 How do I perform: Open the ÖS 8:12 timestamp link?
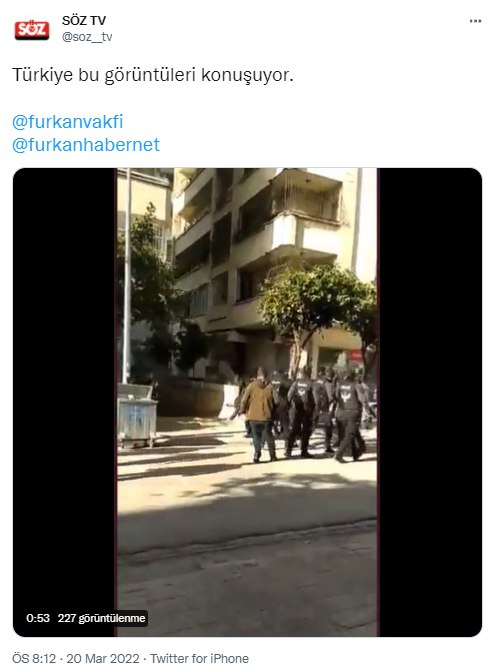click(34, 658)
